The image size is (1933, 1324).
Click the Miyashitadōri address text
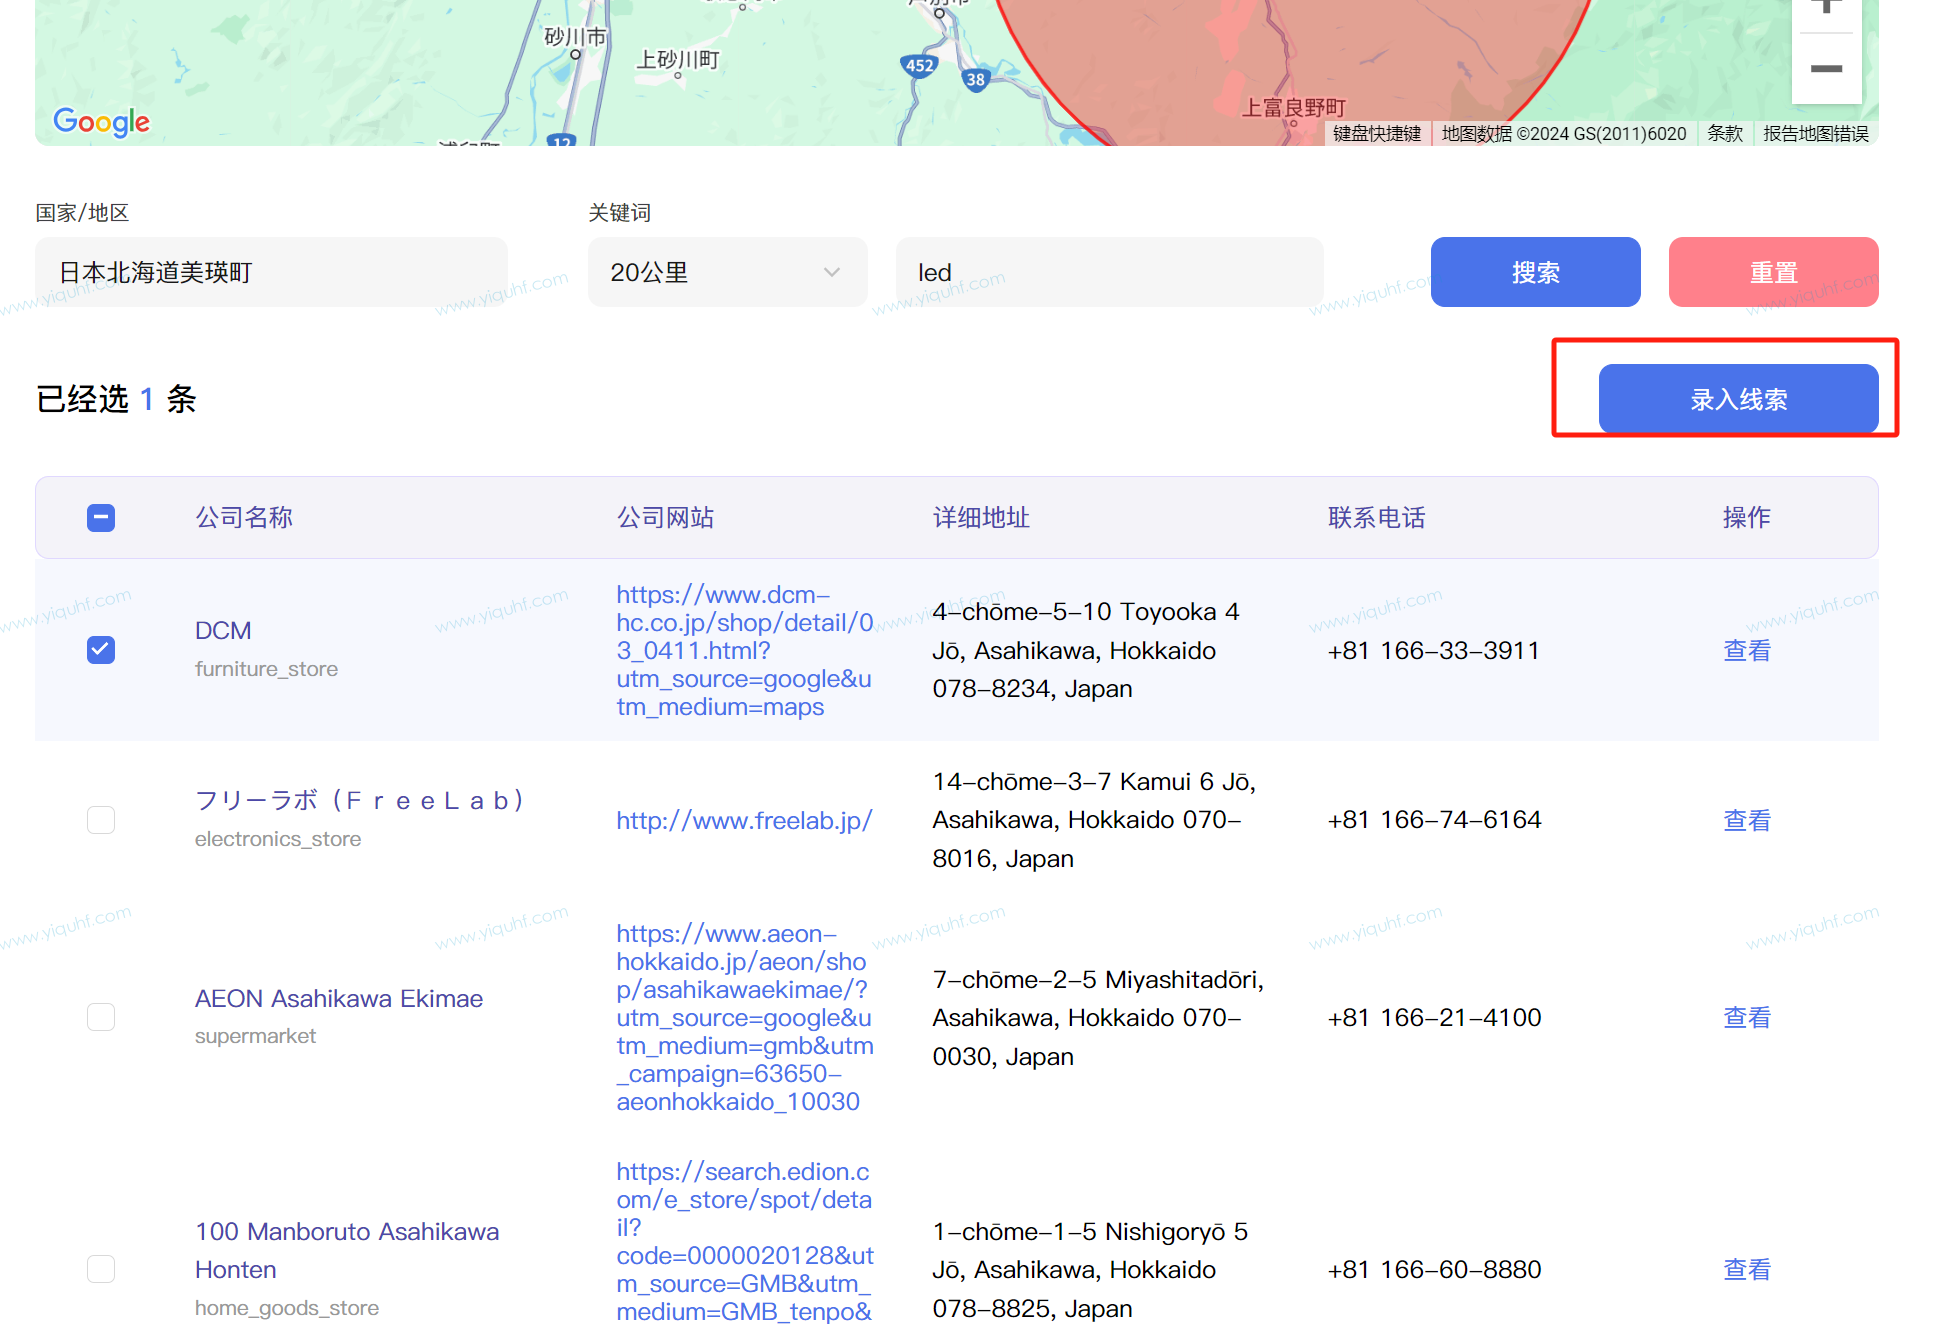tap(1098, 1018)
